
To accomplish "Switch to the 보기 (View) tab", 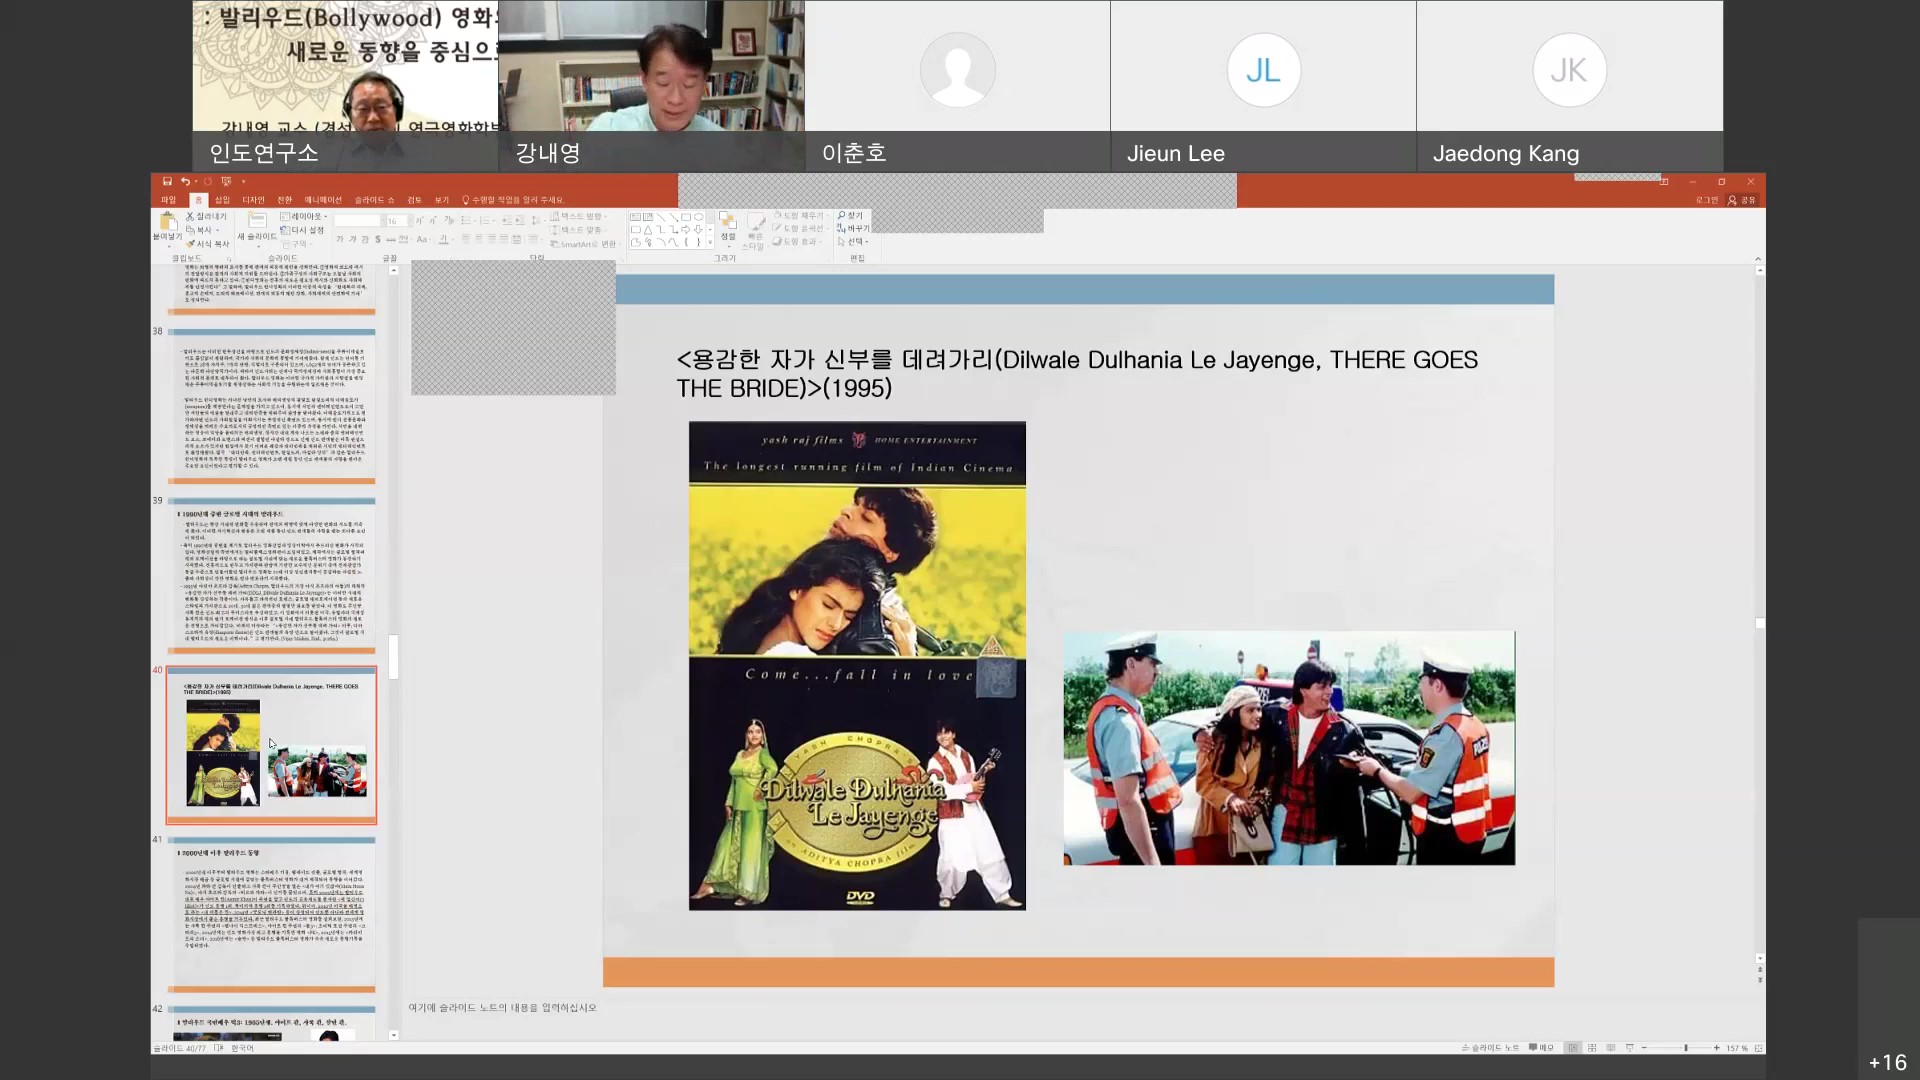I will (442, 200).
